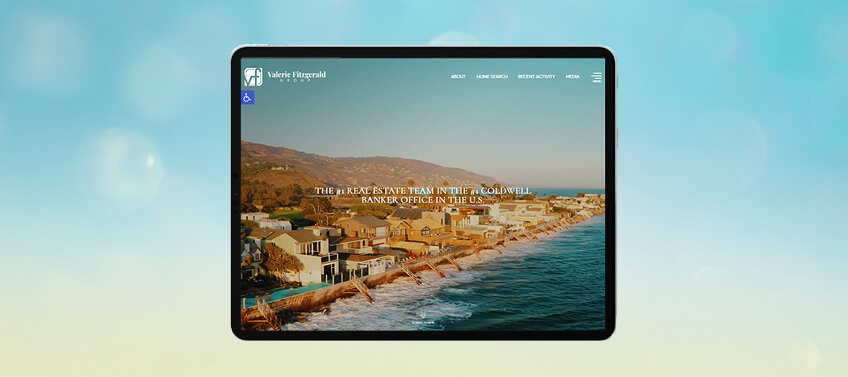
Task: Select Recent Activity in the navigation
Action: coord(536,77)
